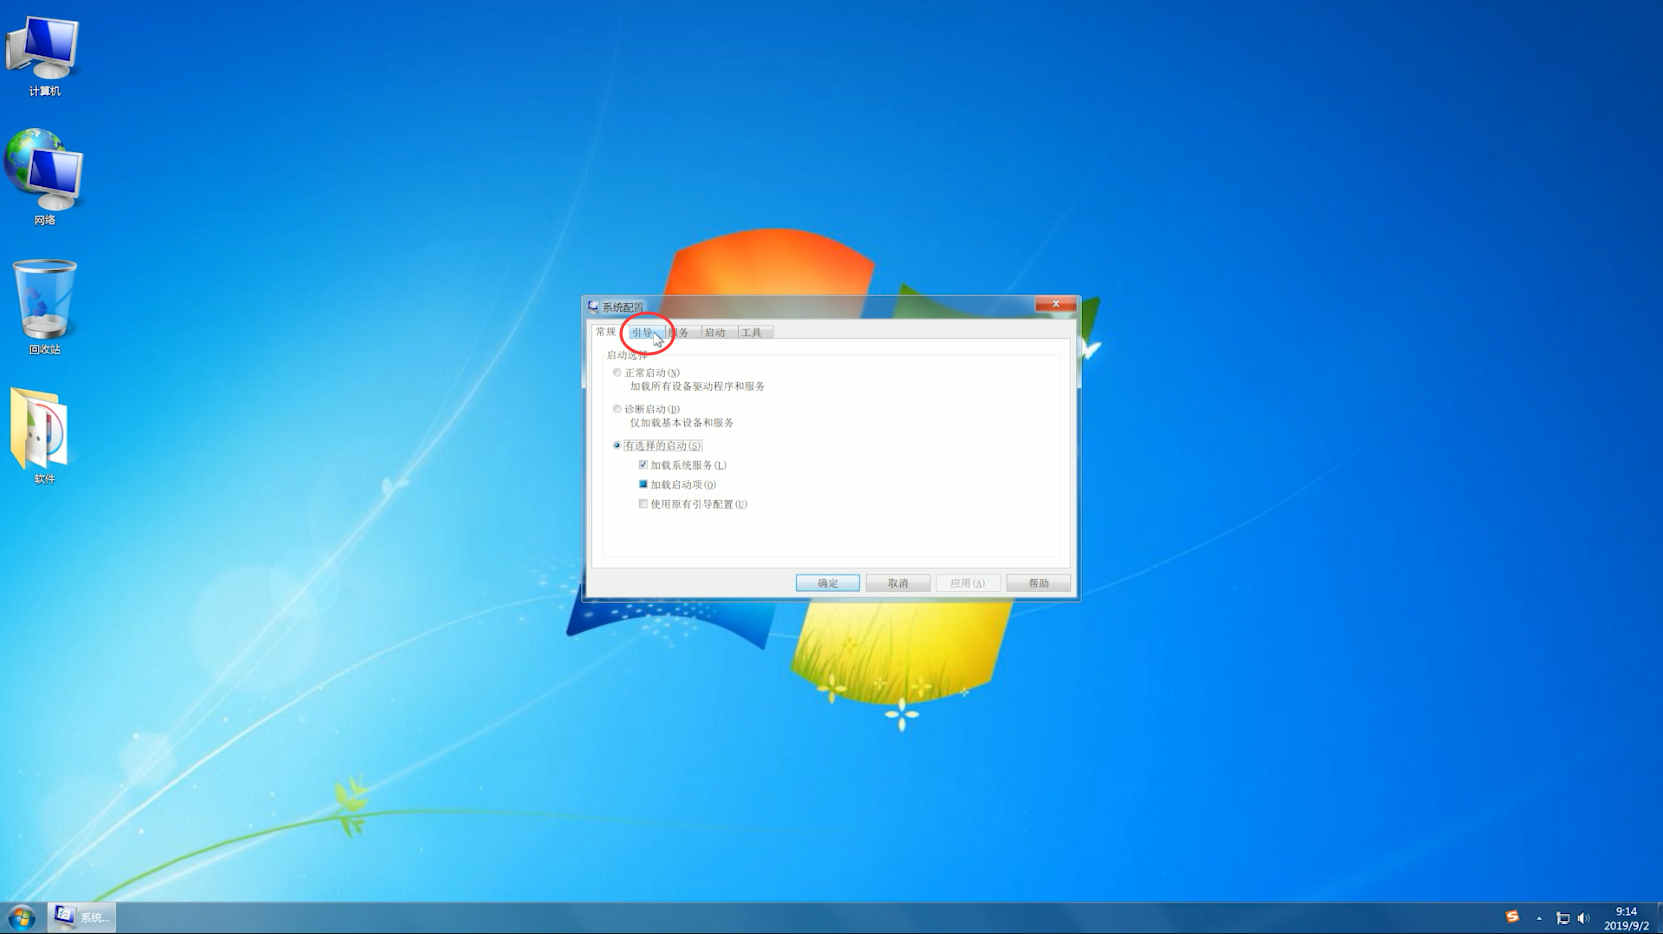The height and width of the screenshot is (934, 1663).
Task: Click the network tray icon
Action: coord(1562,918)
